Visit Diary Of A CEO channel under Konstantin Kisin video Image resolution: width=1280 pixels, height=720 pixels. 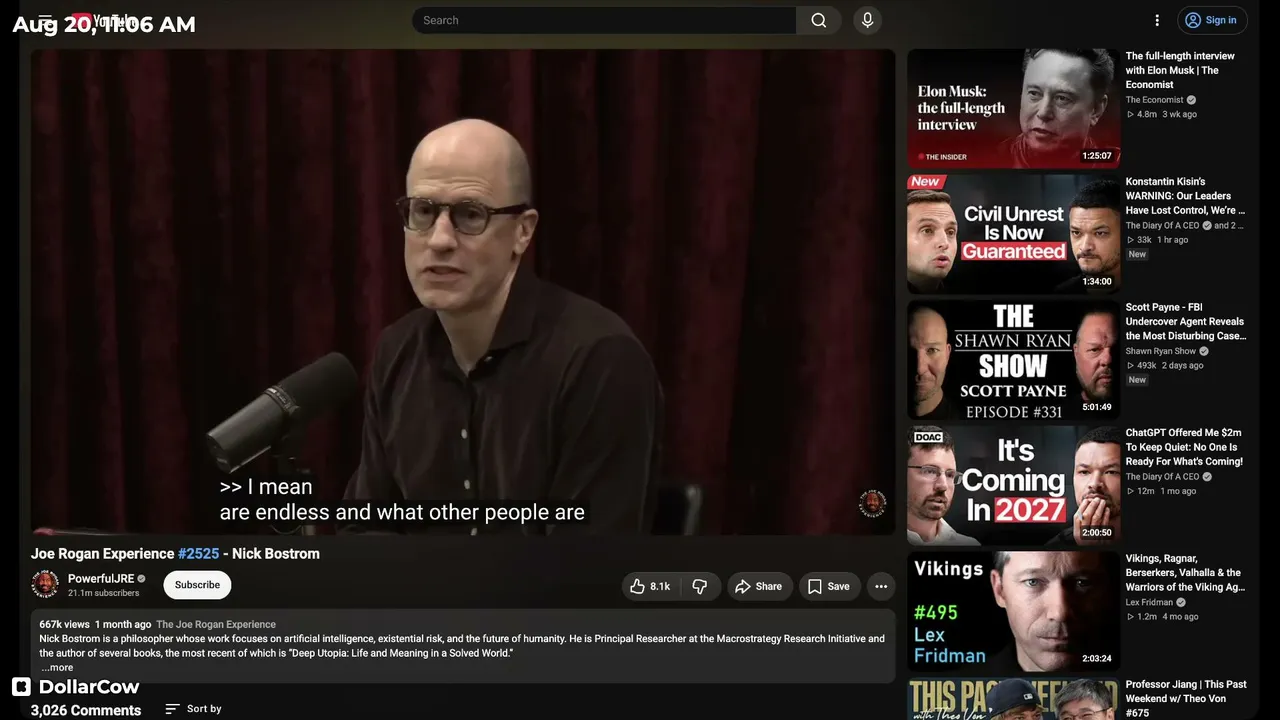coord(1162,226)
